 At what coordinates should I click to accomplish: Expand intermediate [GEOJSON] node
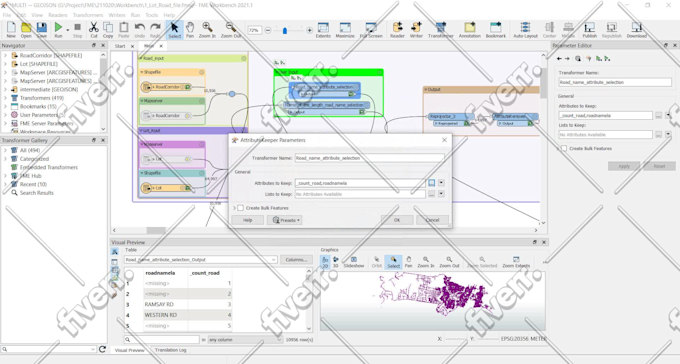pyautogui.click(x=5, y=89)
